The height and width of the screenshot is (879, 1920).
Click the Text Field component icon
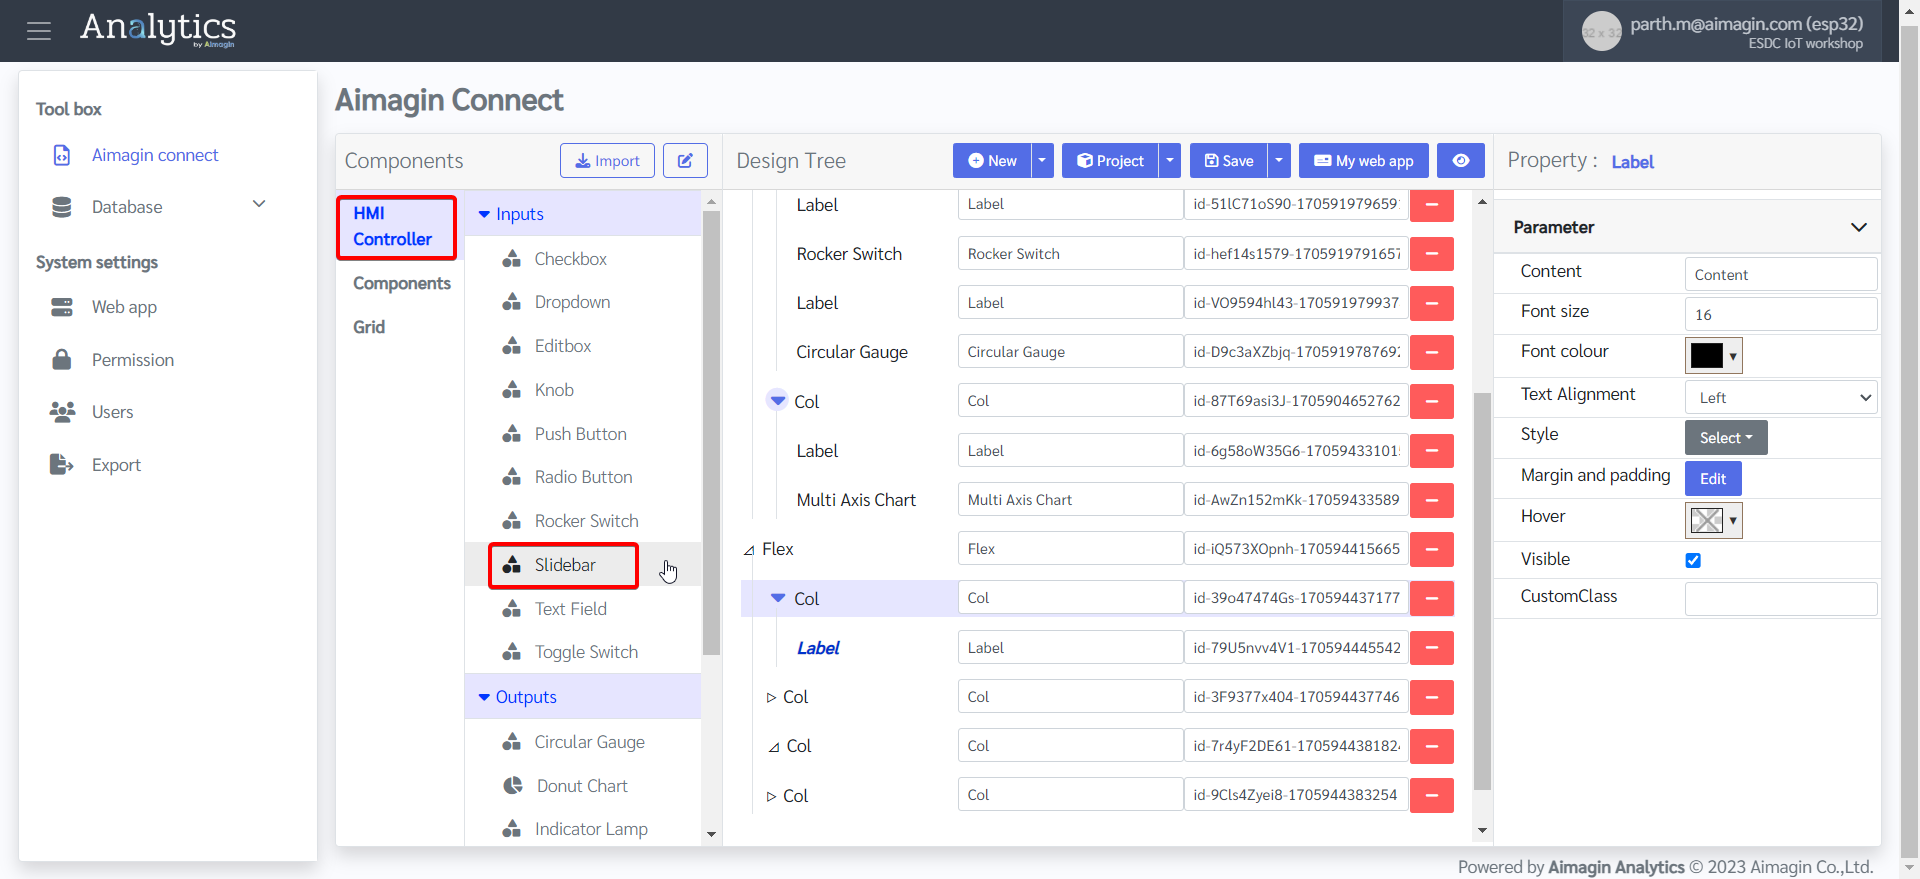coord(512,609)
